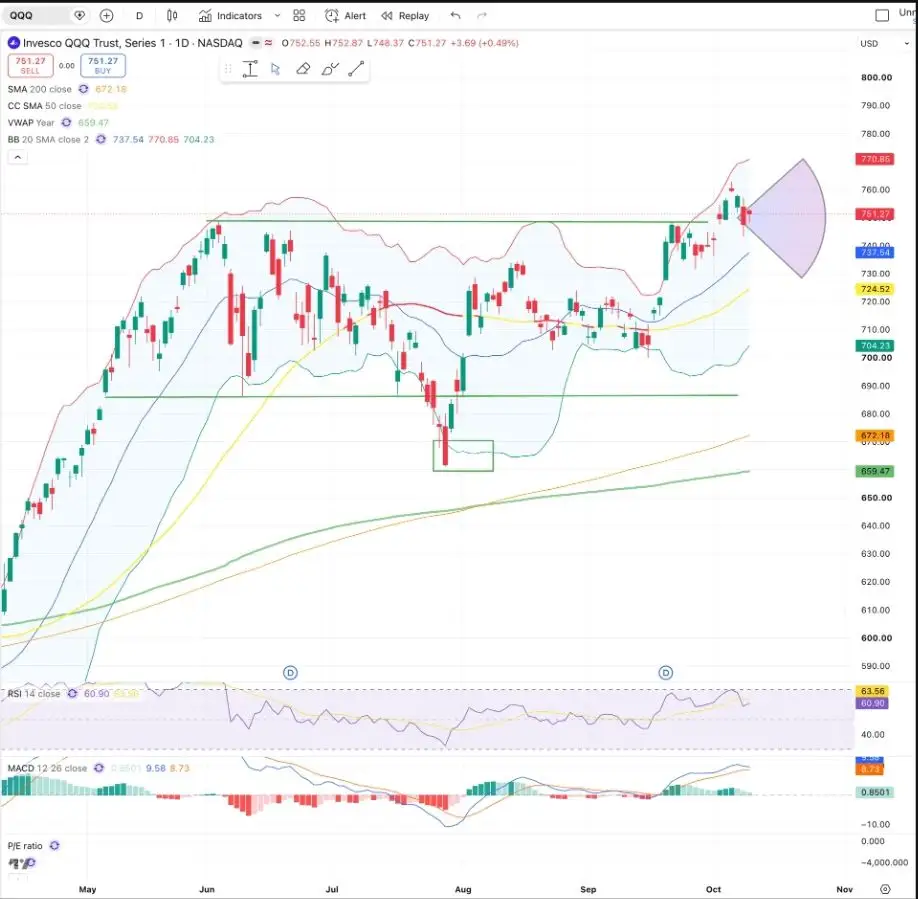
Task: Start bar Replay mode
Action: click(x=405, y=16)
